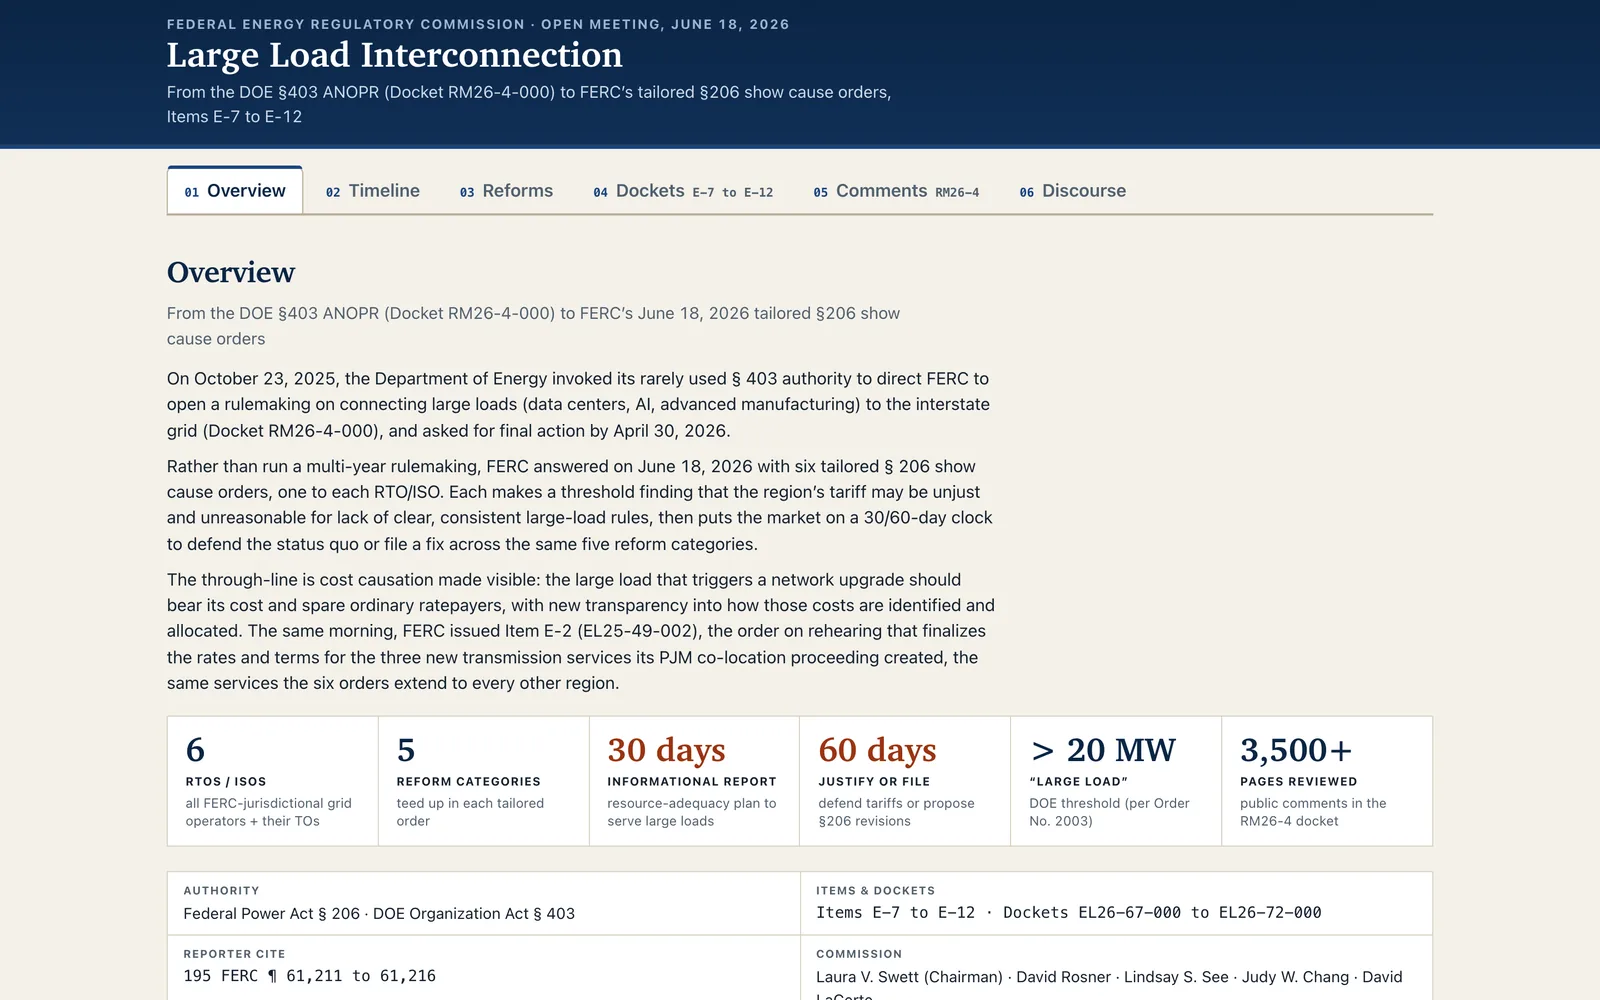
Task: Switch to the 02 Timeline tab
Action: 373,191
